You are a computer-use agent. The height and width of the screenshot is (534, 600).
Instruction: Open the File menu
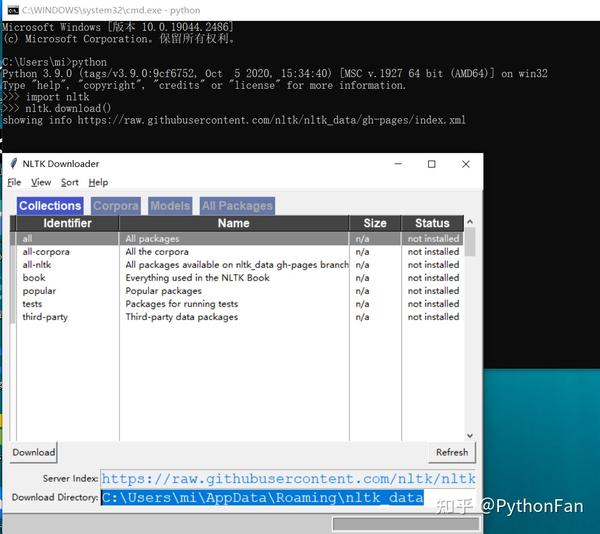pos(14,182)
